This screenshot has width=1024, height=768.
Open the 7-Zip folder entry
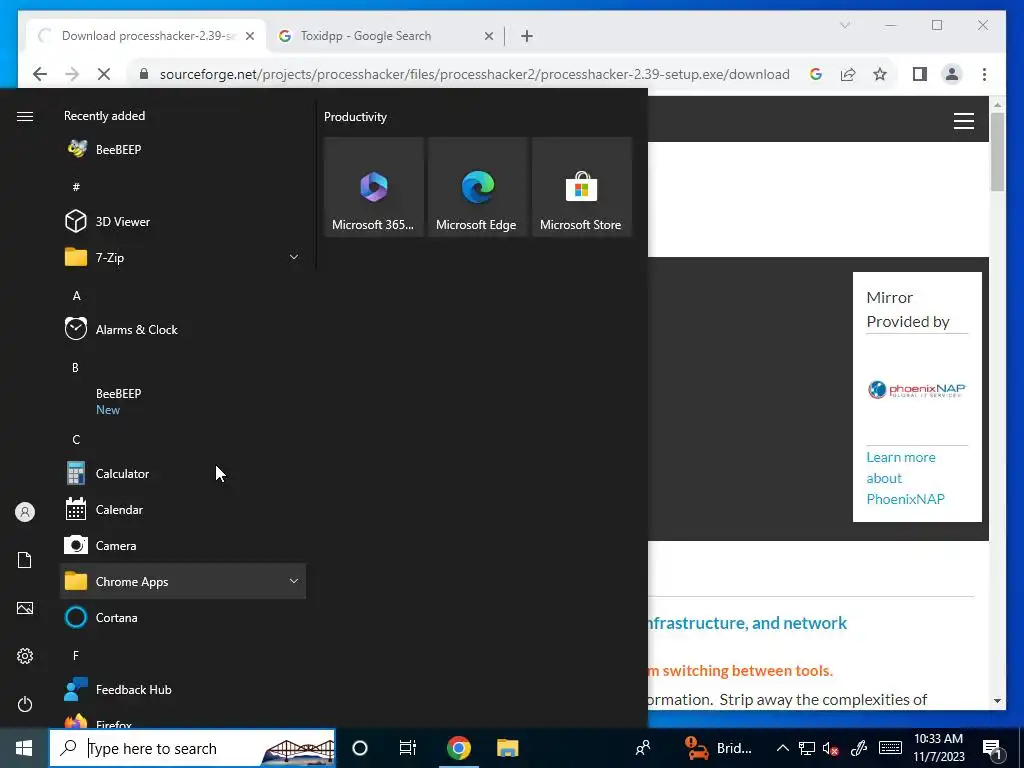[183, 257]
